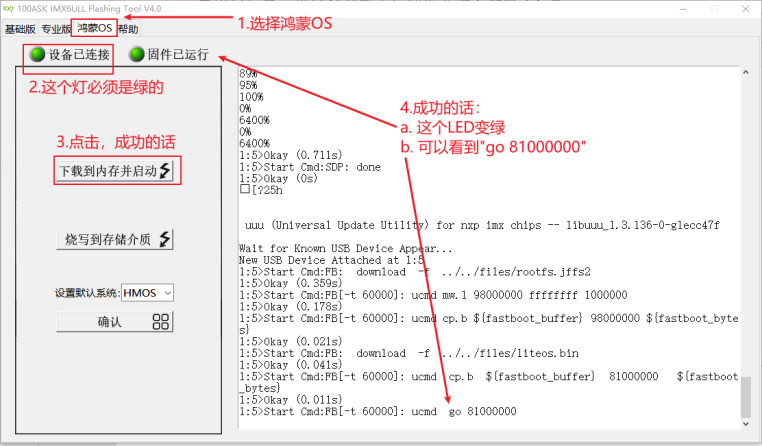The height and width of the screenshot is (446, 762).
Task: Click log line "1:5>Start Cmd:SDP: done"
Action: point(310,167)
